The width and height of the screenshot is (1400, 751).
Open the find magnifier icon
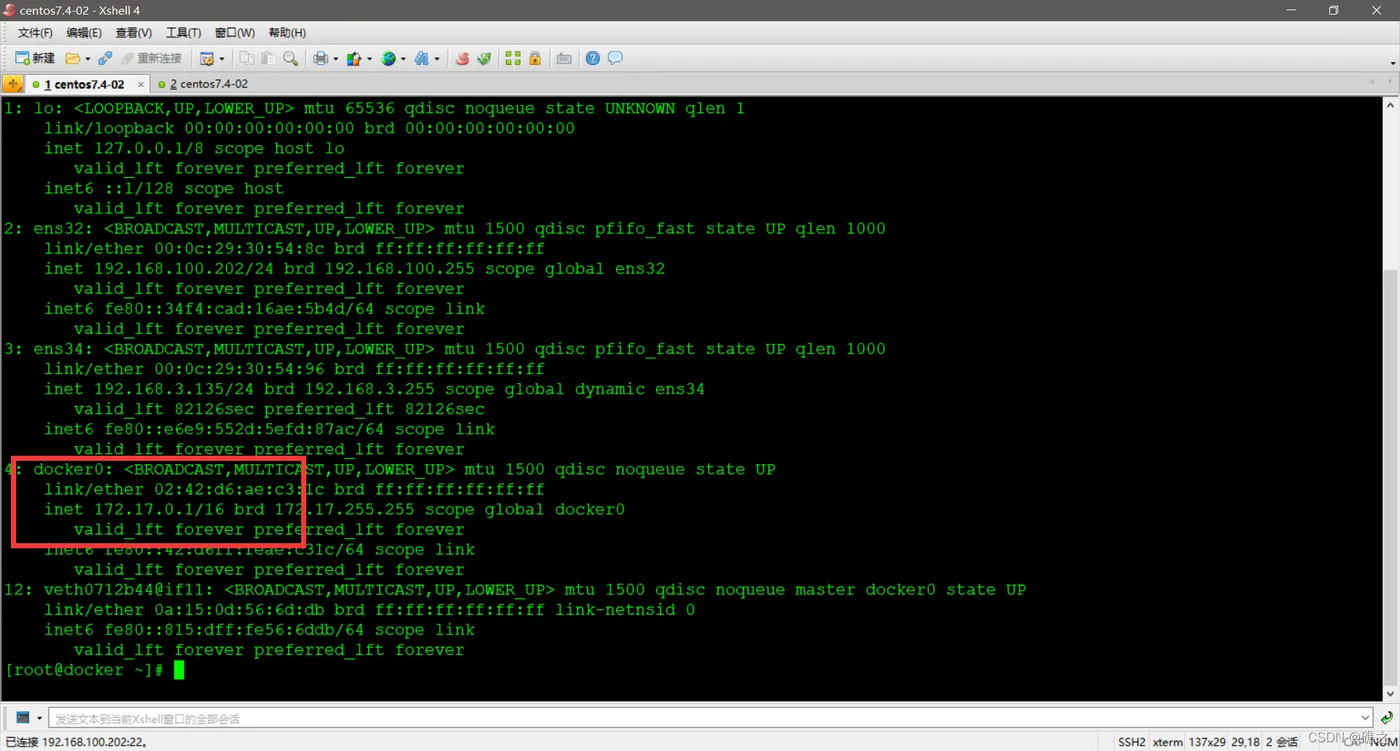(290, 58)
